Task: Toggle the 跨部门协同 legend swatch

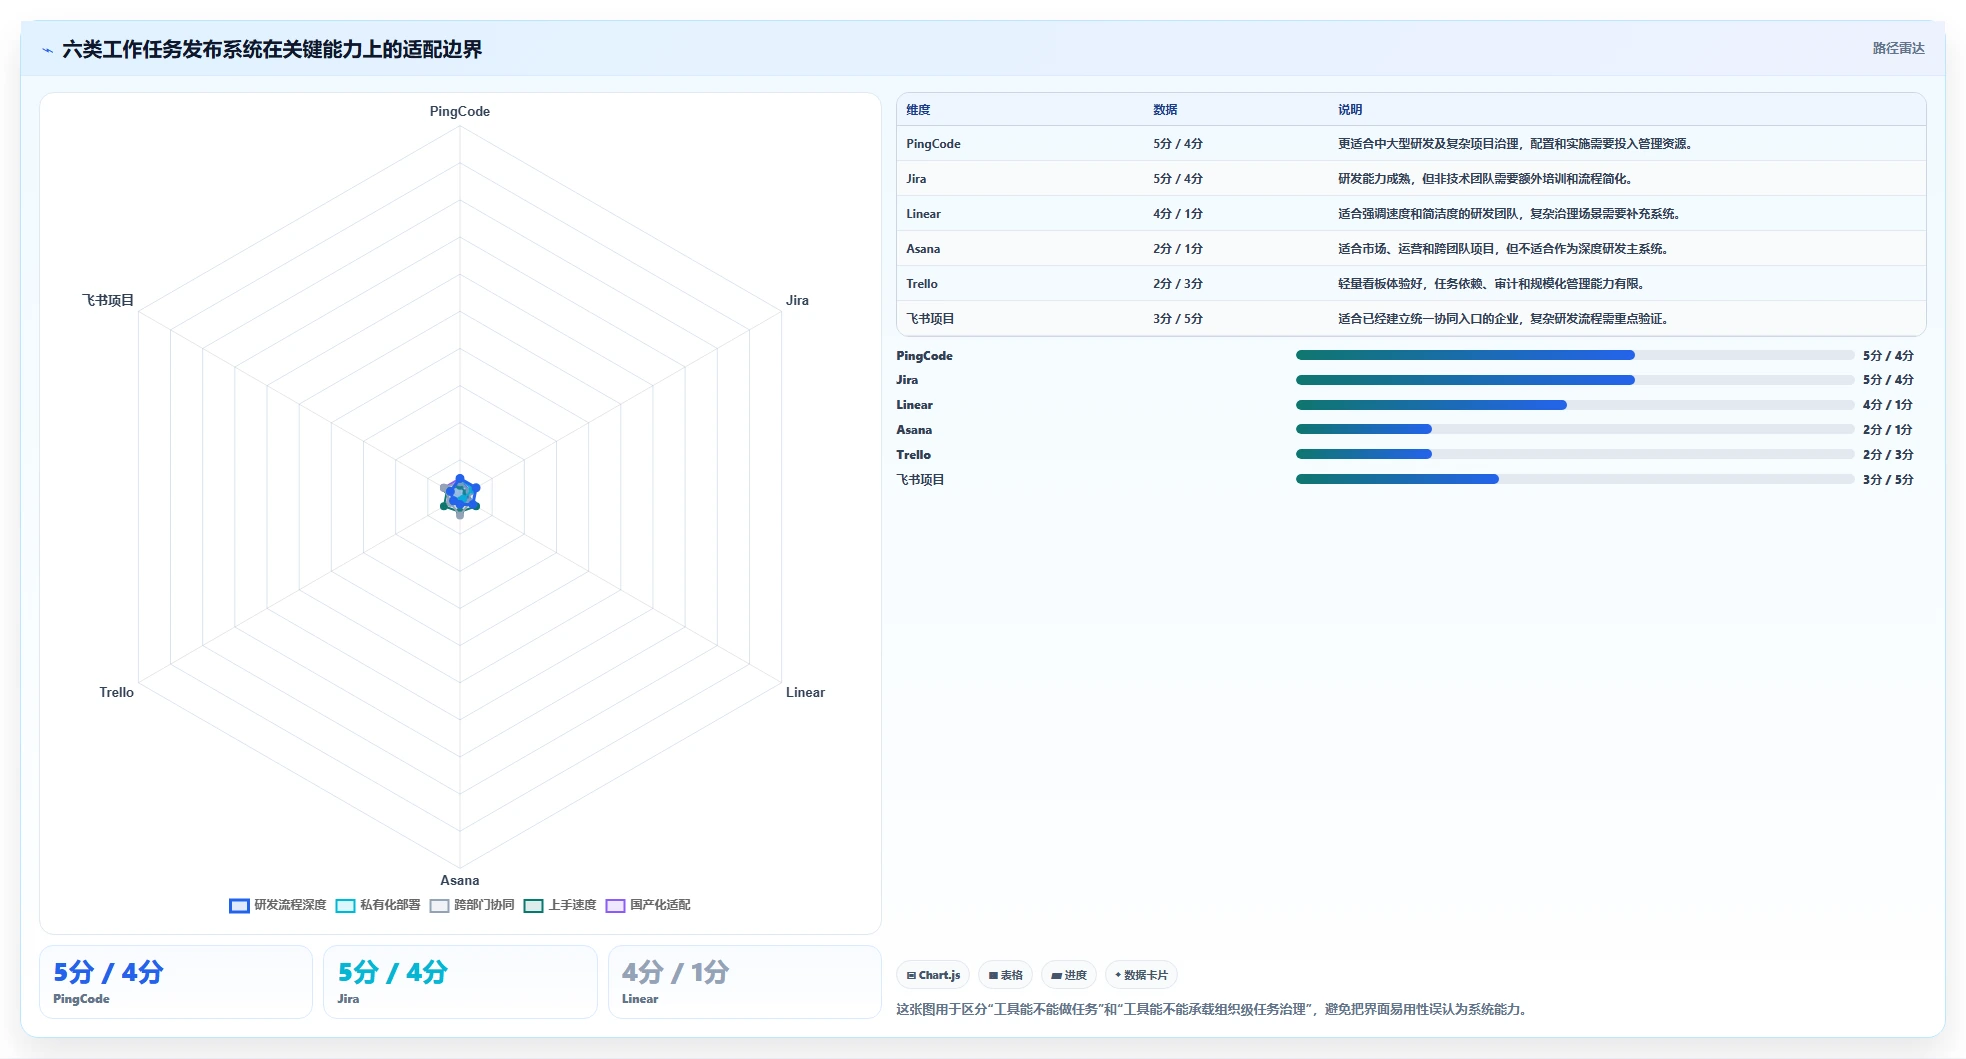Action: point(439,906)
